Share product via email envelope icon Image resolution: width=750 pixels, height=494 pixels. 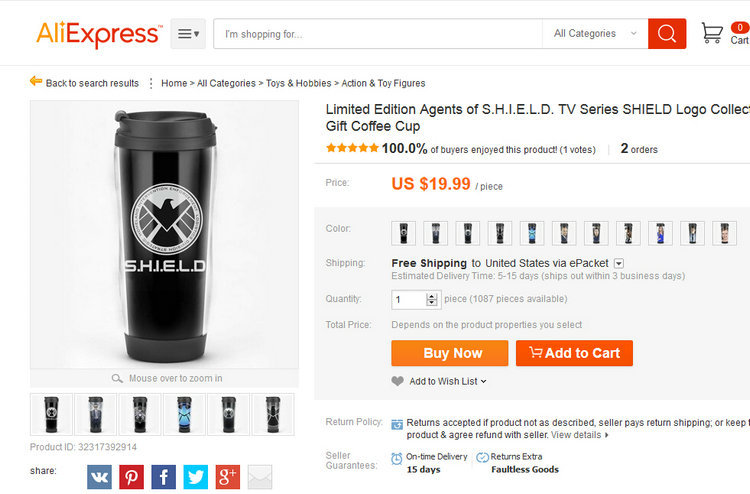pos(260,477)
